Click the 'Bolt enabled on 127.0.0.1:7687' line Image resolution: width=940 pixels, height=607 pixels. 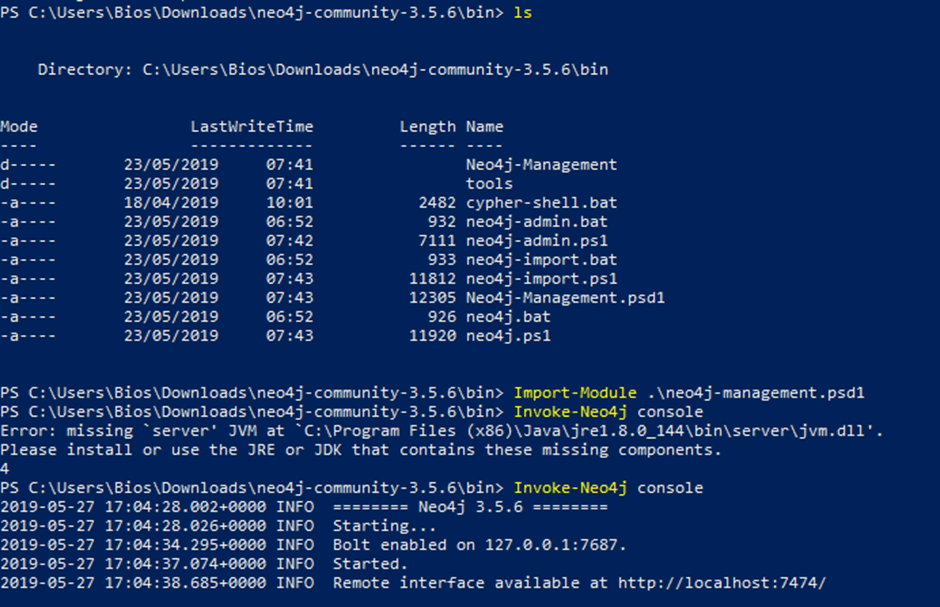pyautogui.click(x=313, y=545)
